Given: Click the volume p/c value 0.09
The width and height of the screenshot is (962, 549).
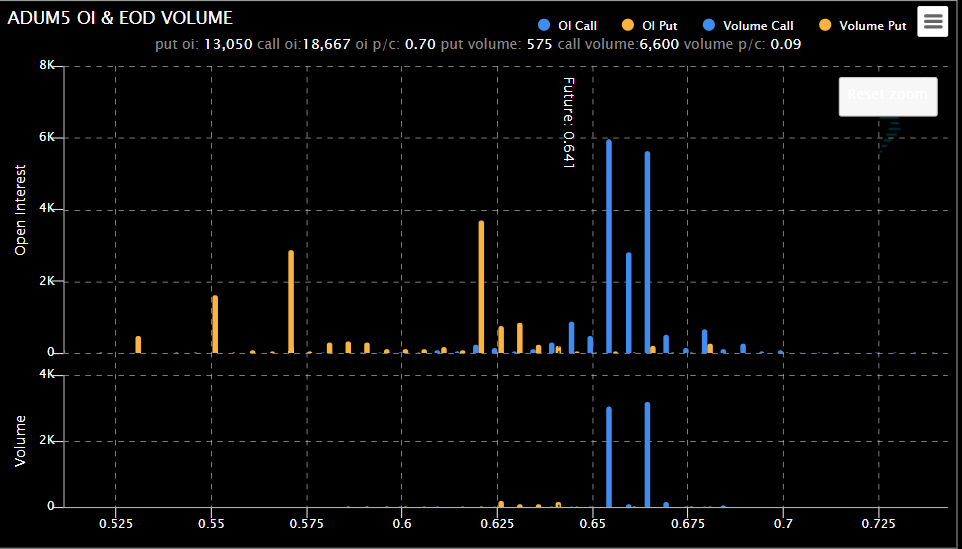Looking at the screenshot, I should 786,44.
